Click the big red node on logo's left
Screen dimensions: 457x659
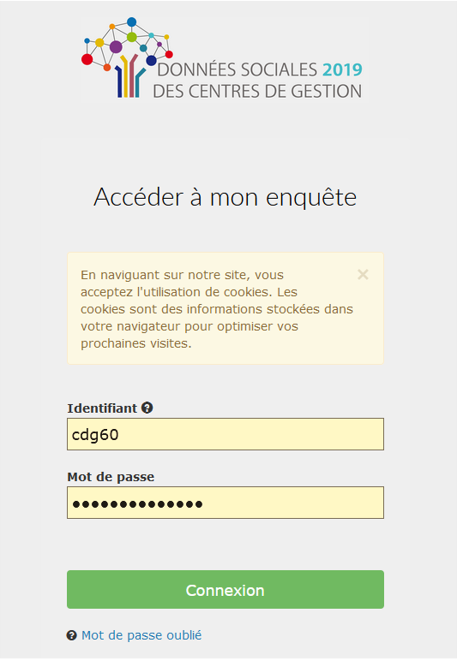(87, 59)
